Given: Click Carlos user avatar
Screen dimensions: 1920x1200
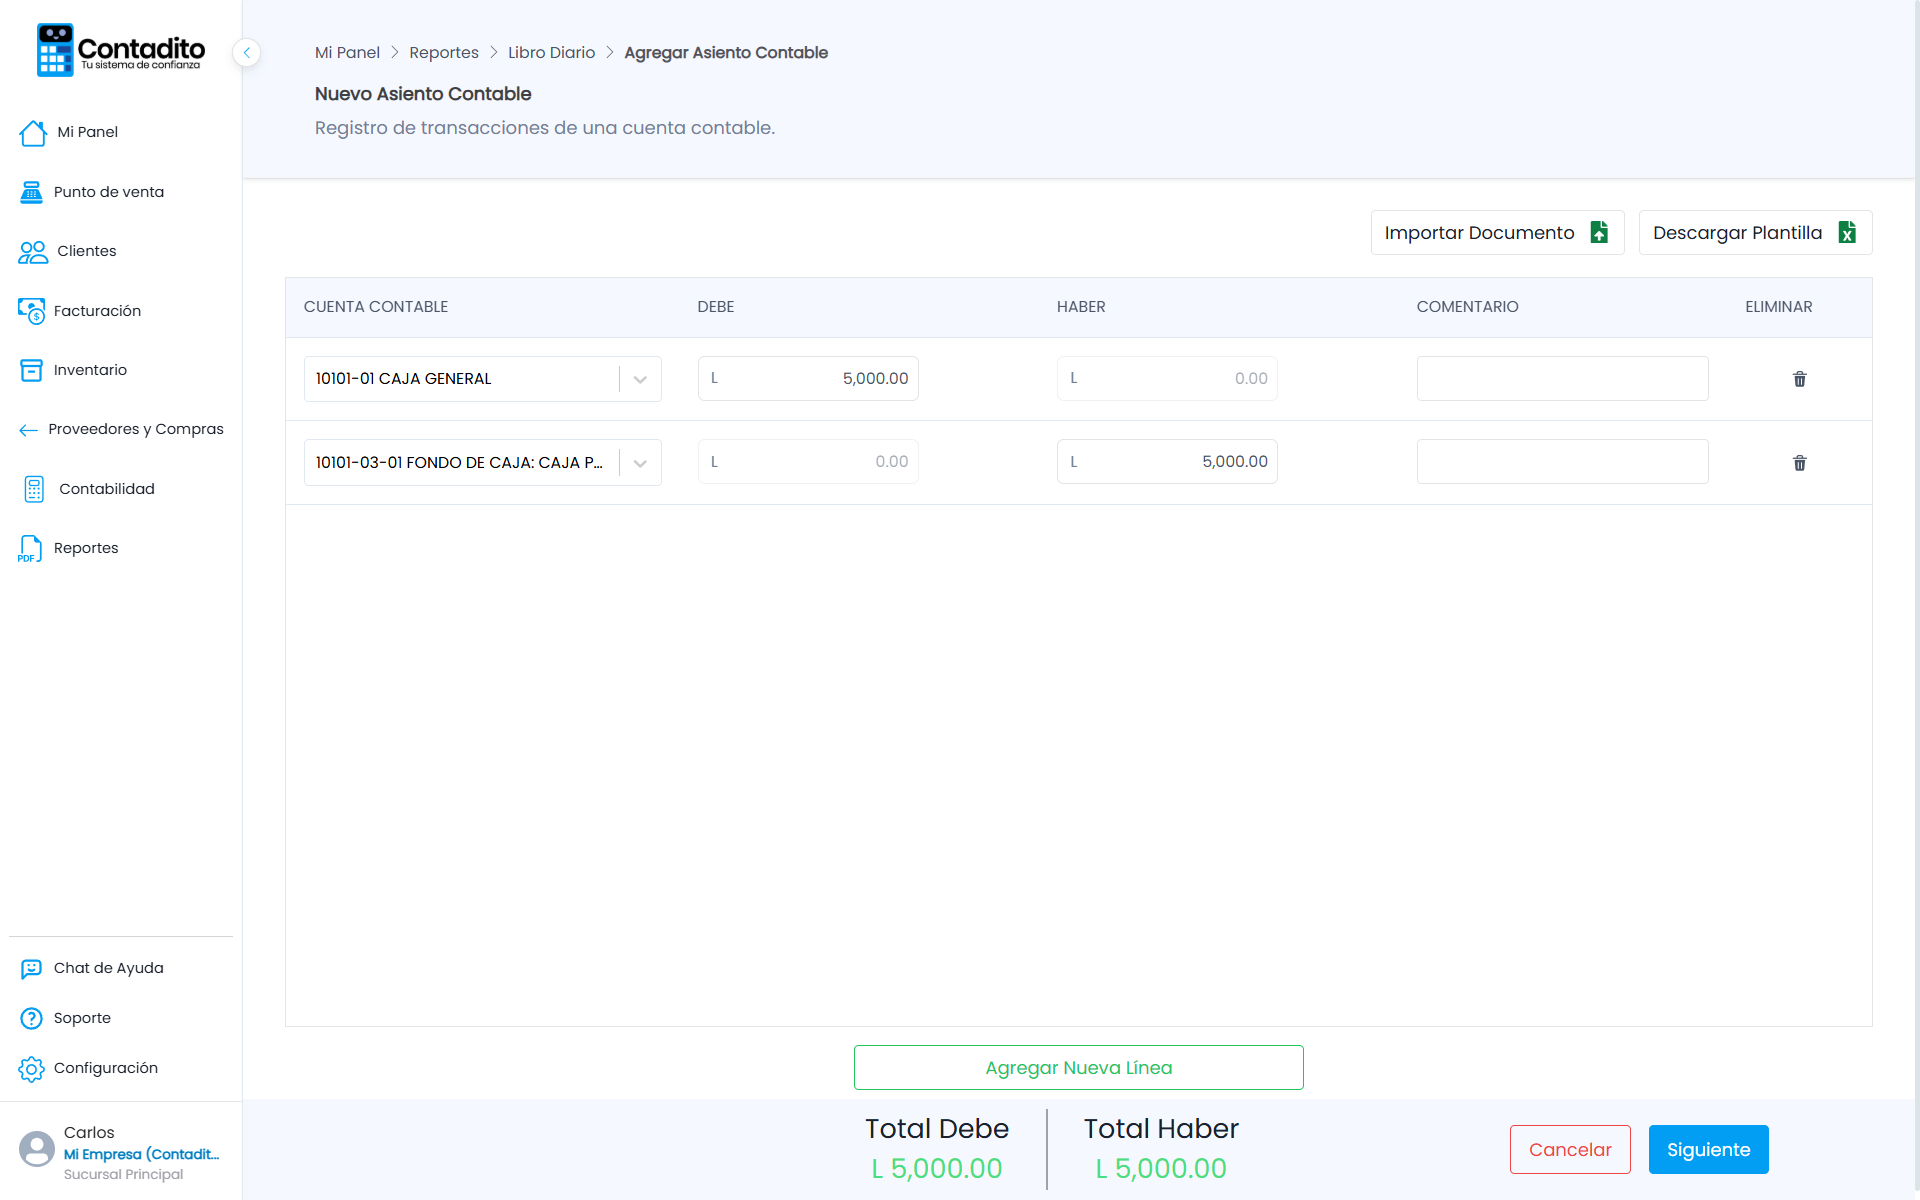Looking at the screenshot, I should 37,1149.
